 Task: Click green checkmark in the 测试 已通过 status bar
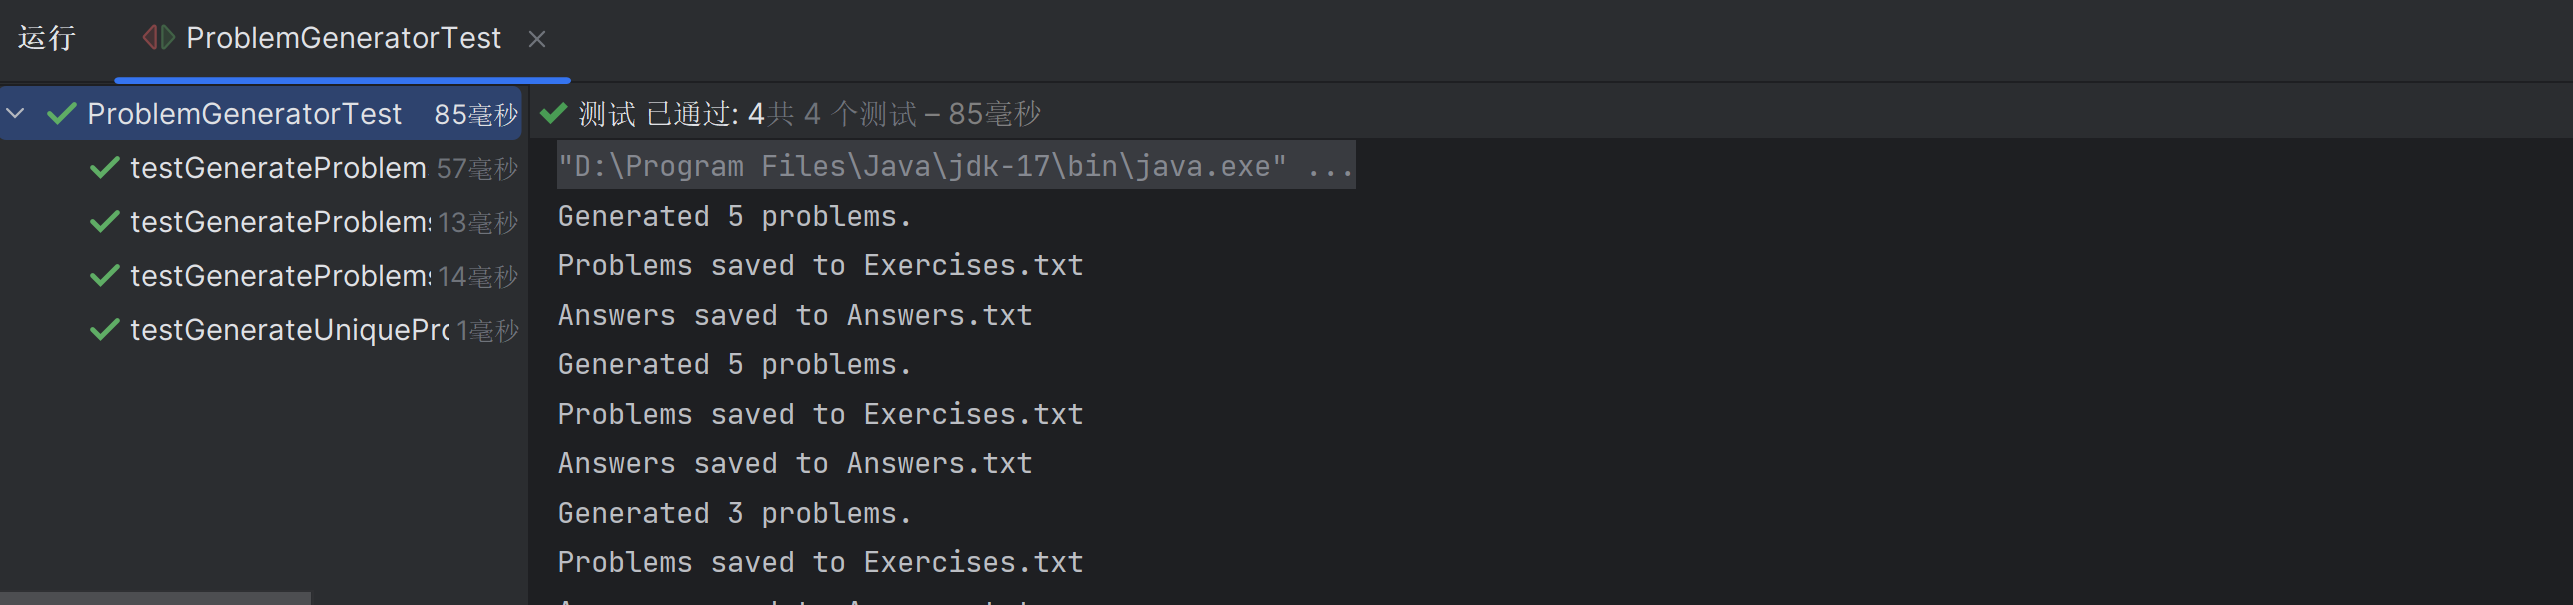point(553,113)
